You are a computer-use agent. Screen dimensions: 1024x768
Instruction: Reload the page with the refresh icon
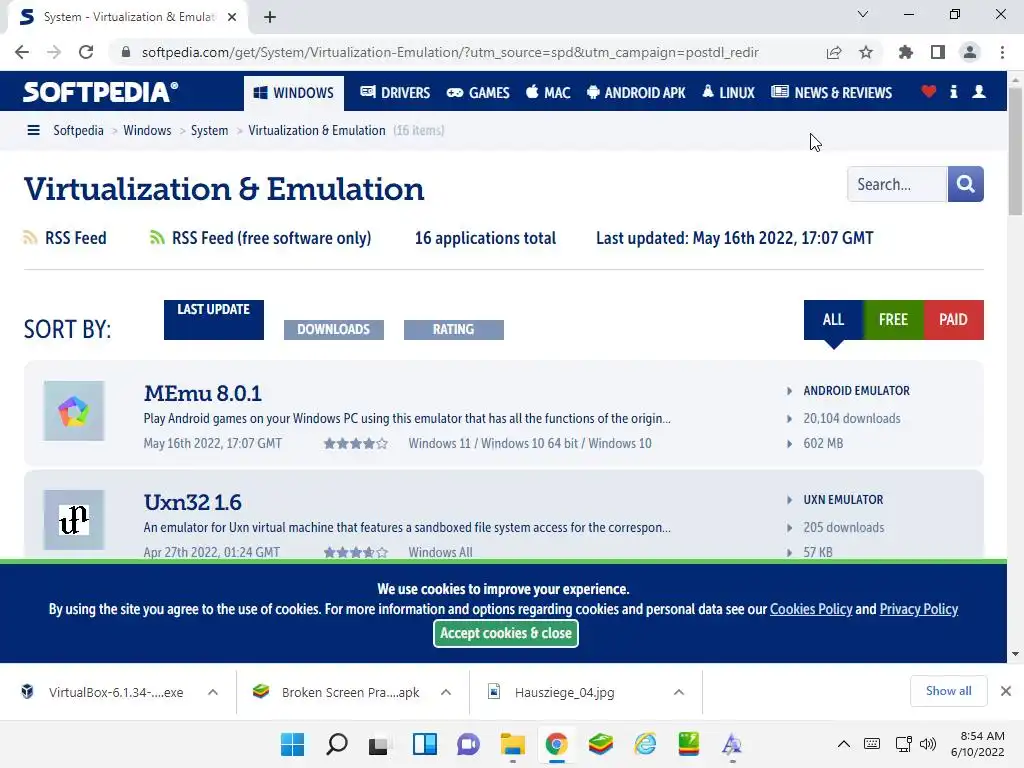(x=86, y=52)
